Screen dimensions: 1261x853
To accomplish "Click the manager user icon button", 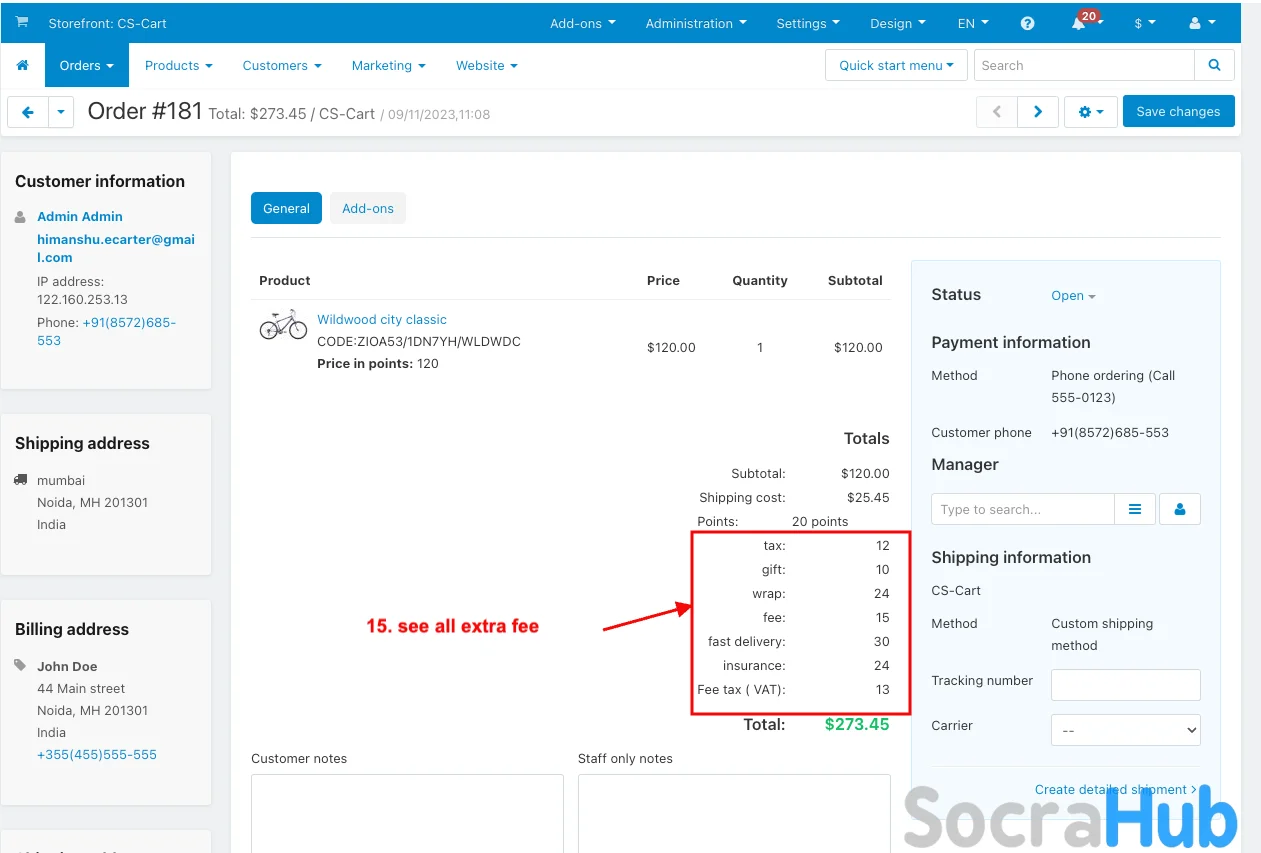I will pyautogui.click(x=1180, y=509).
